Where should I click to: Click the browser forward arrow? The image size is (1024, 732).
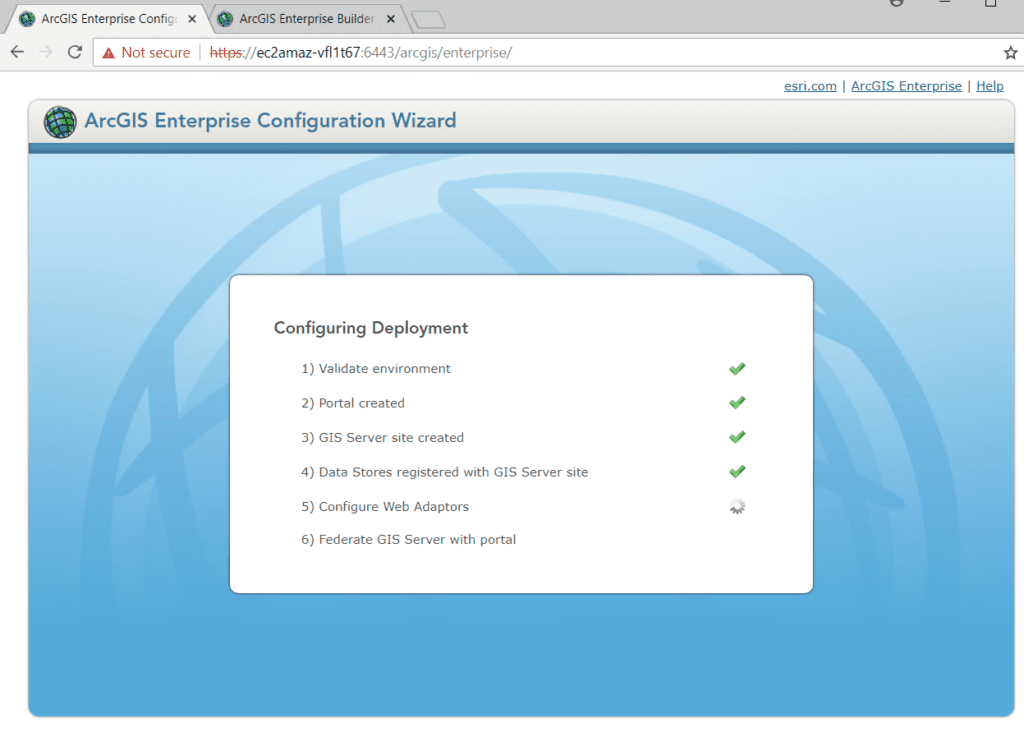pyautogui.click(x=46, y=52)
